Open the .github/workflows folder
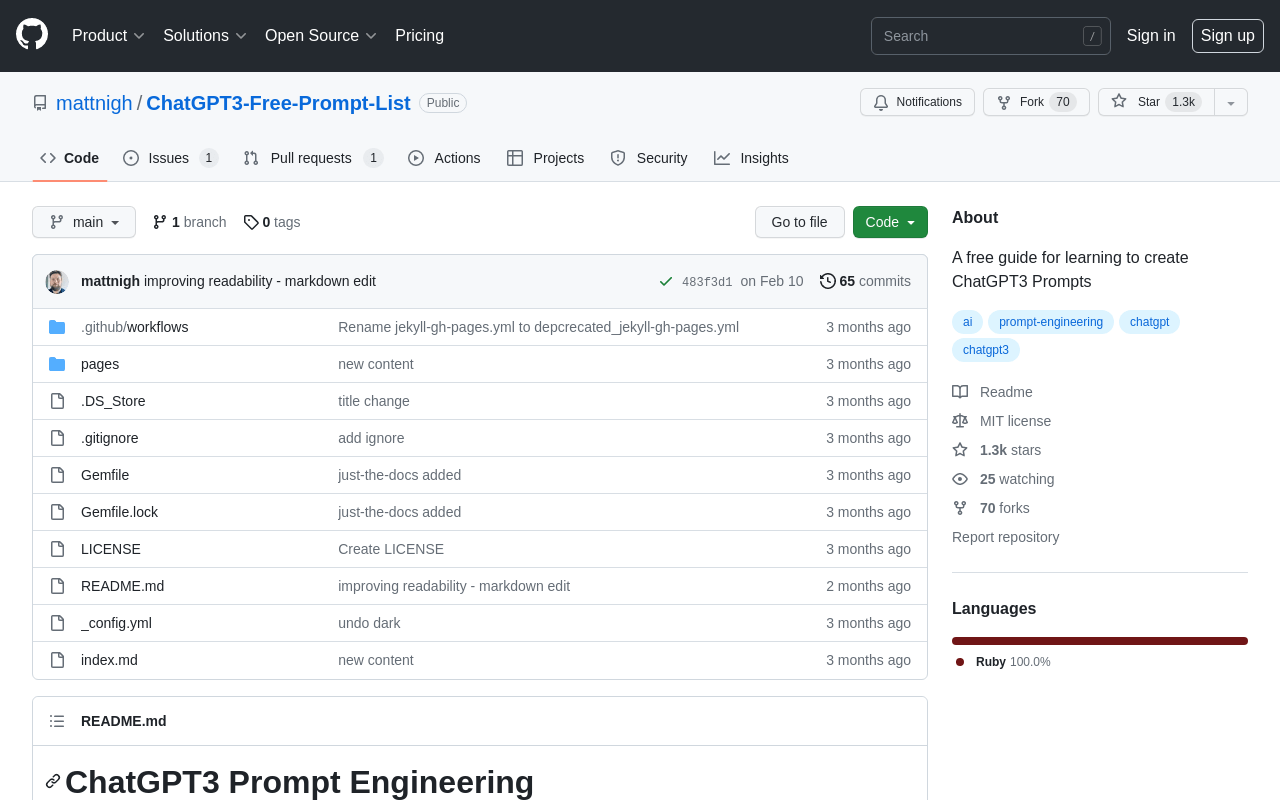Image resolution: width=1280 pixels, height=800 pixels. pyautogui.click(x=134, y=327)
